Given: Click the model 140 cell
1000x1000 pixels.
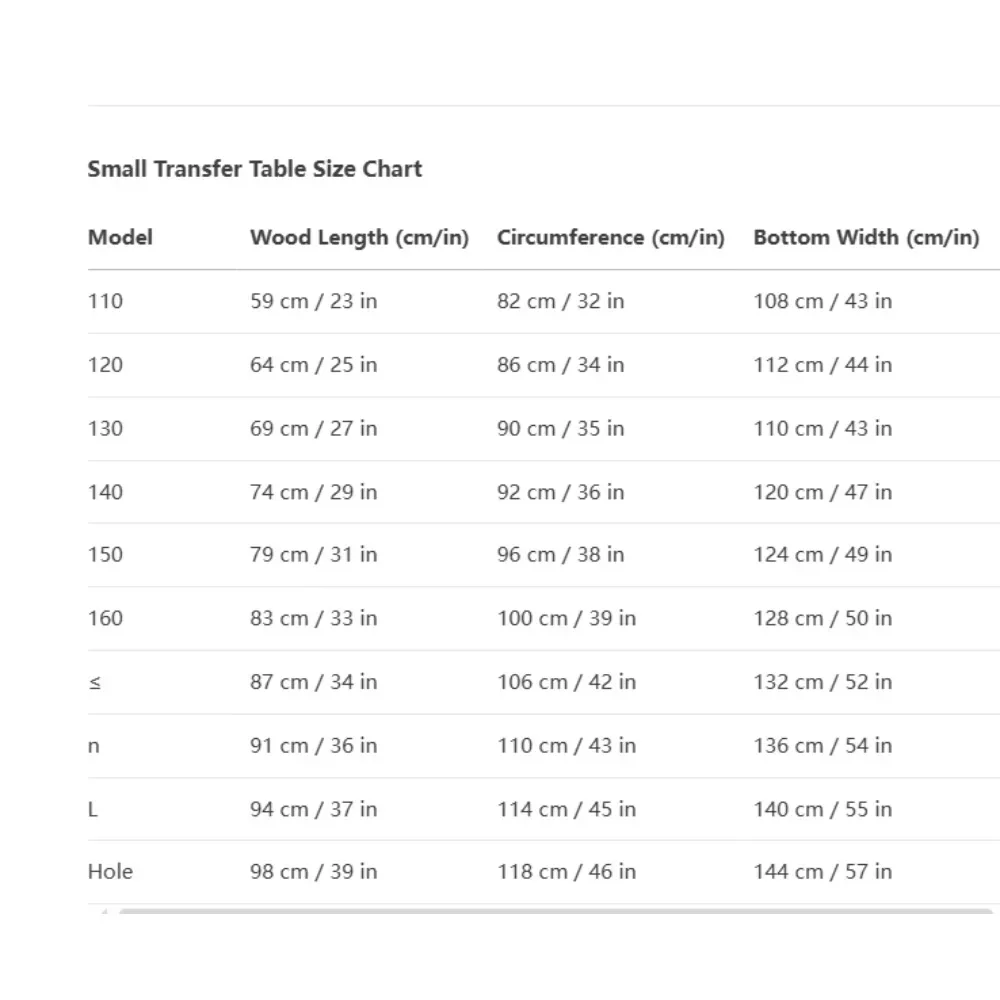Looking at the screenshot, I should click(x=105, y=492).
